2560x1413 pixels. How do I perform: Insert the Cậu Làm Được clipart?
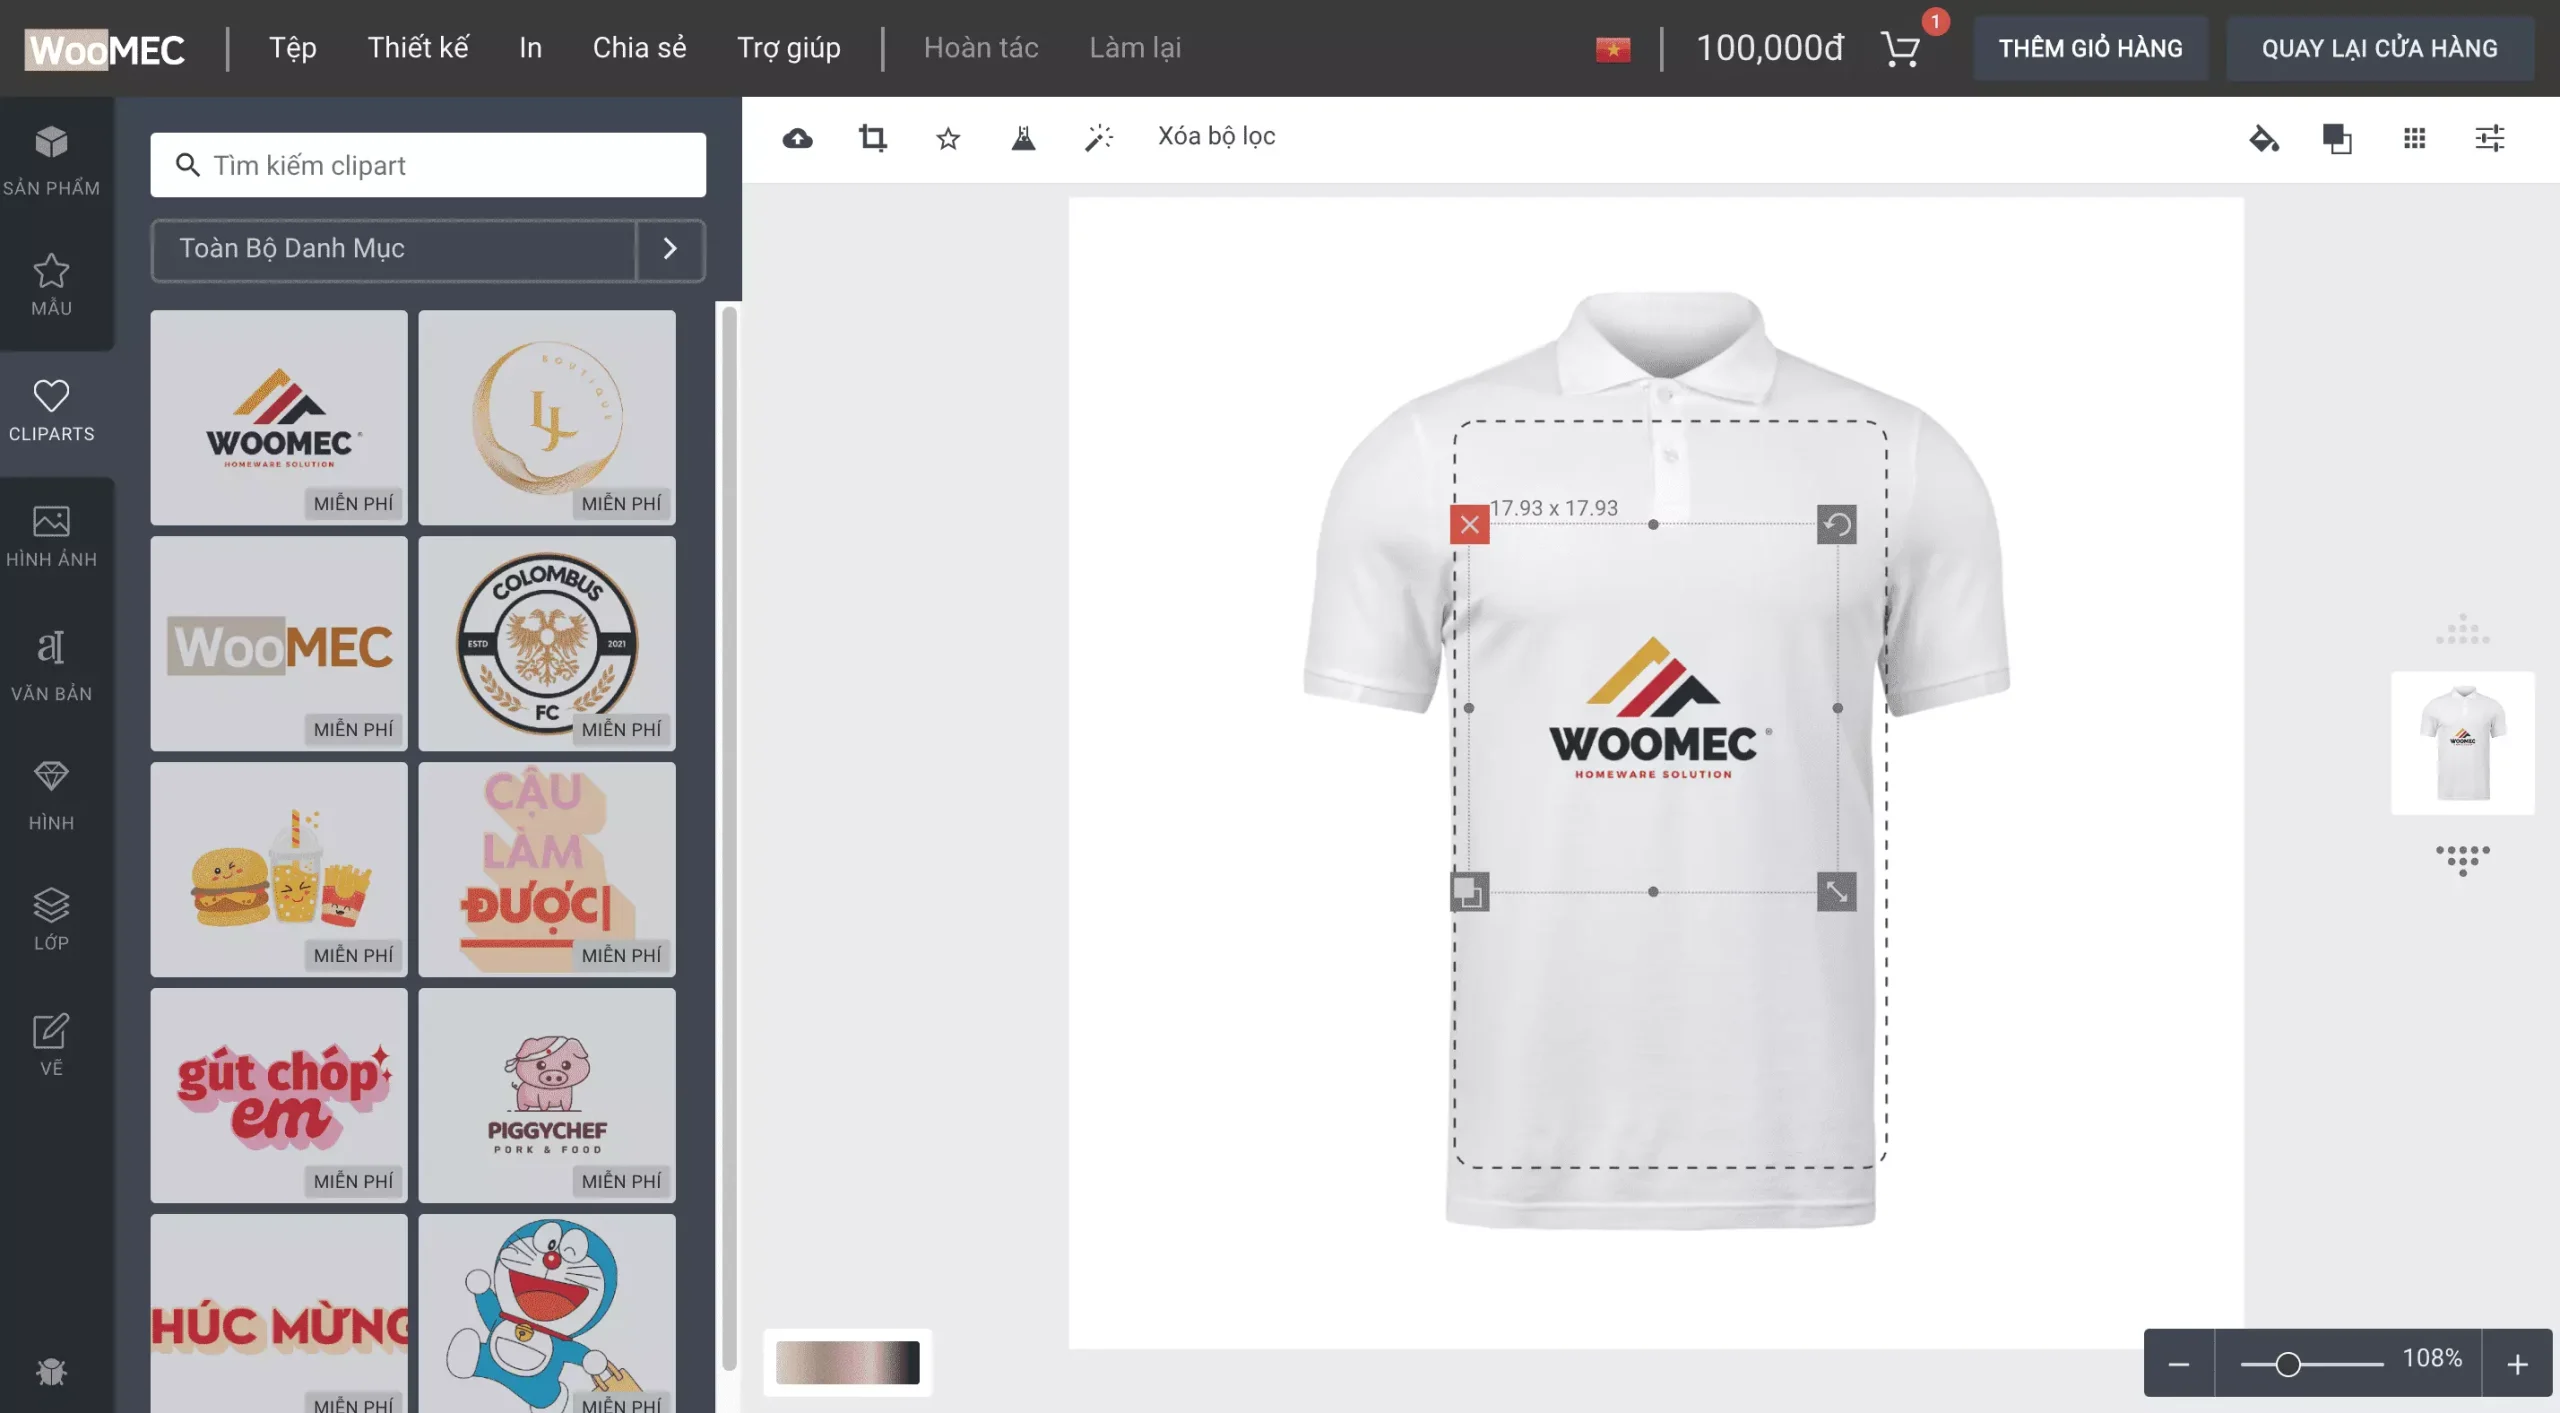point(547,869)
